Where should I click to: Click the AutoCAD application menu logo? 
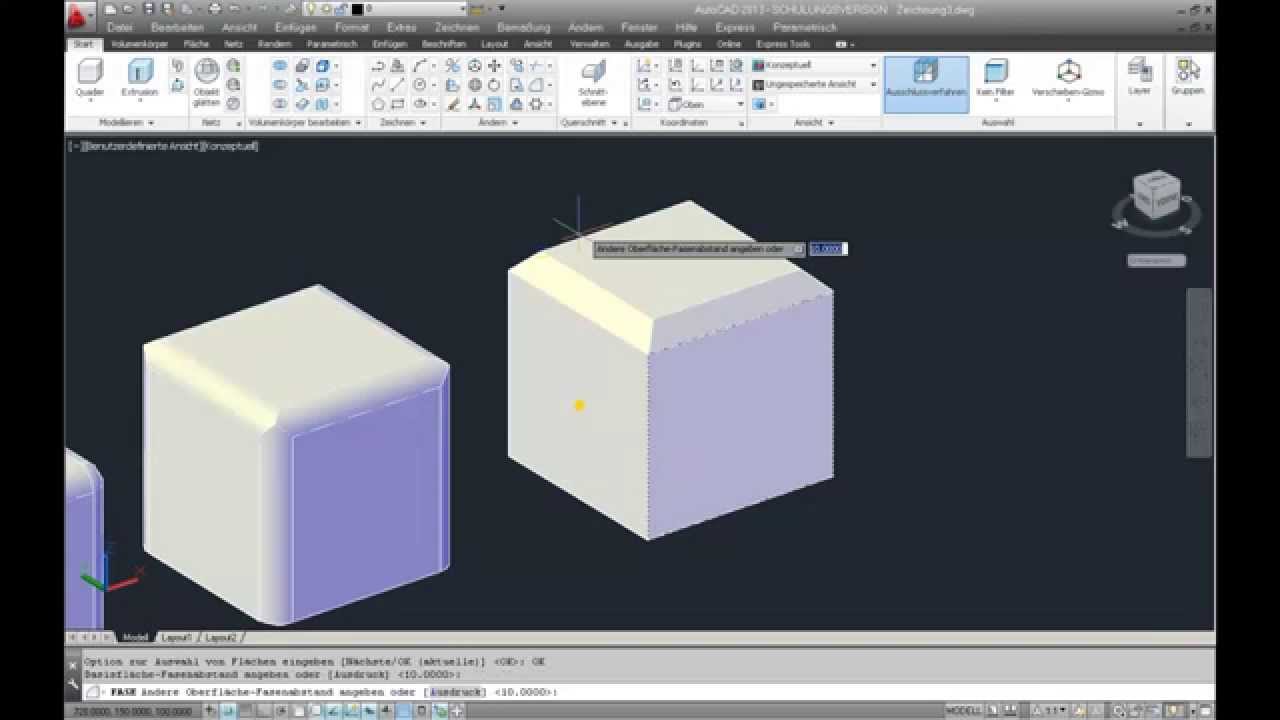(x=80, y=14)
